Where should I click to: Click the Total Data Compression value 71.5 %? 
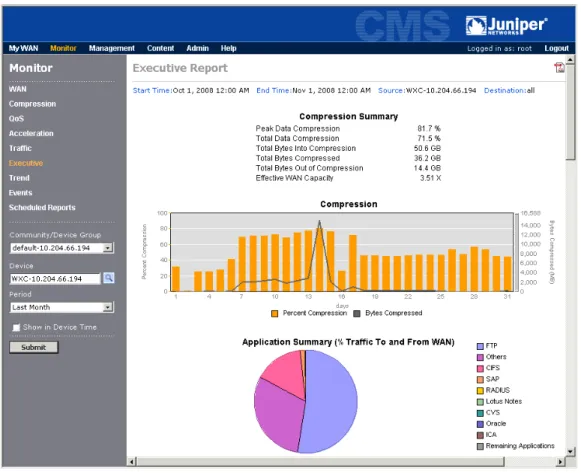point(429,139)
